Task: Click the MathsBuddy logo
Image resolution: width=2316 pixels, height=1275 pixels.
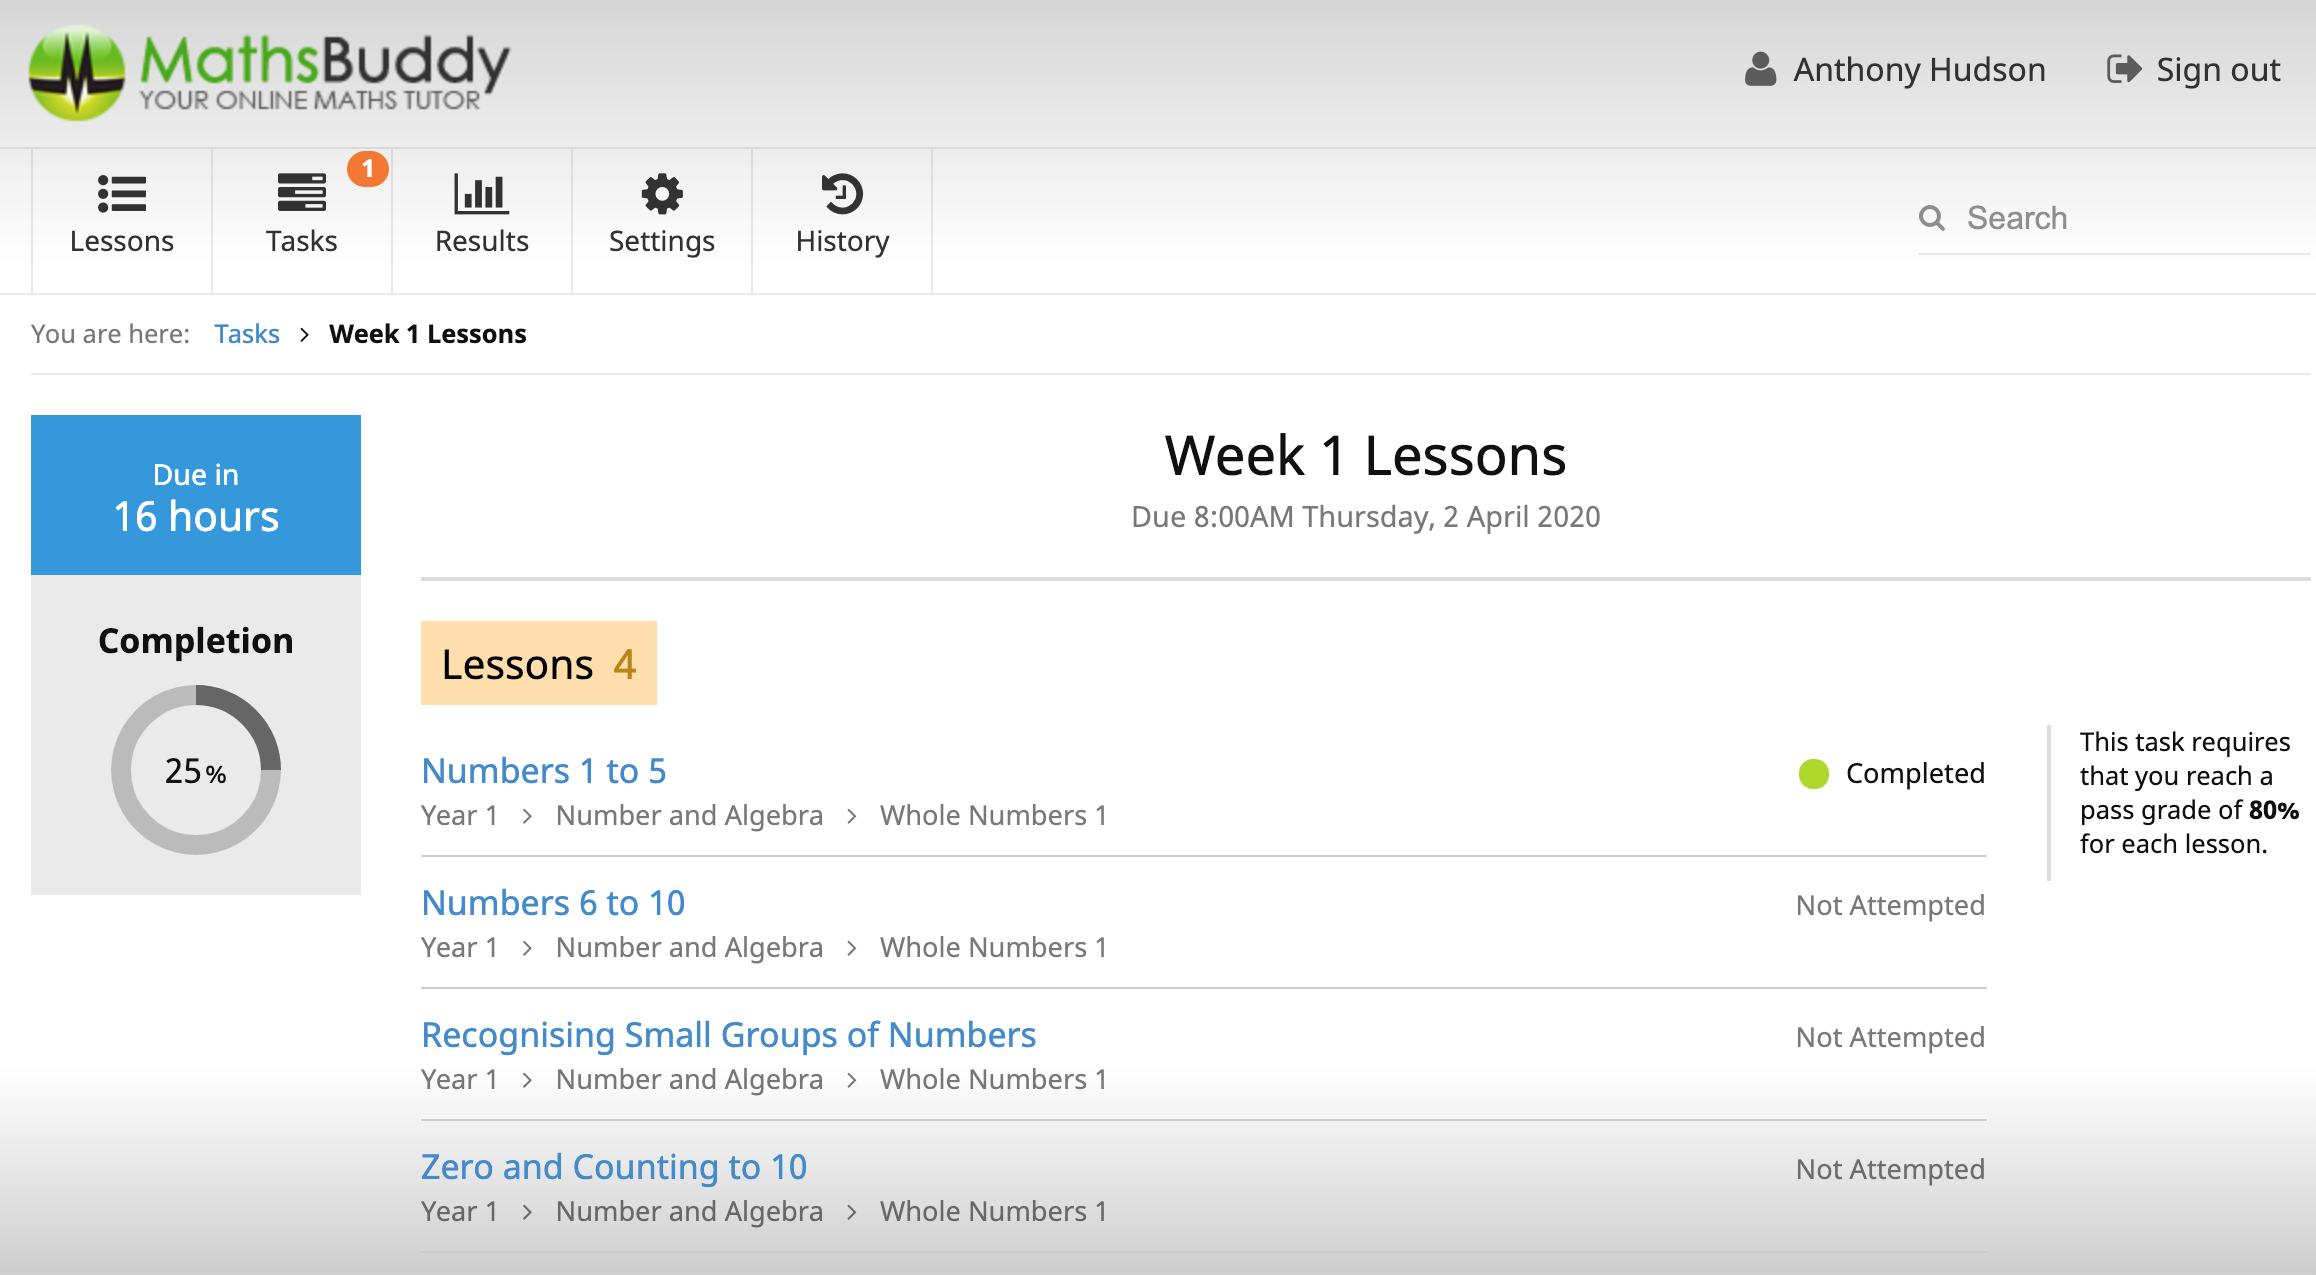Action: coord(270,72)
